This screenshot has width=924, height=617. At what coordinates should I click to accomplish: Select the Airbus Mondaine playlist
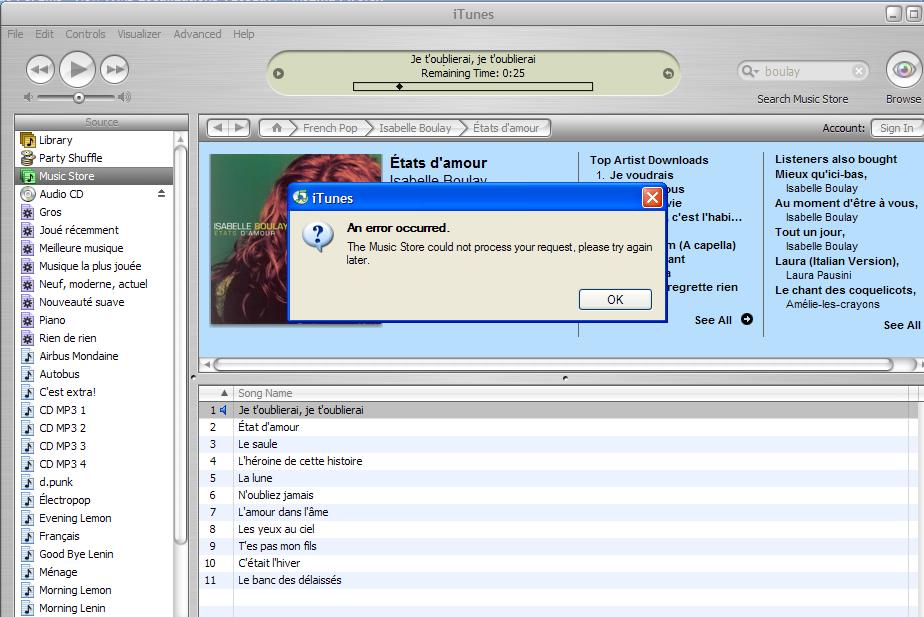pyautogui.click(x=94, y=356)
